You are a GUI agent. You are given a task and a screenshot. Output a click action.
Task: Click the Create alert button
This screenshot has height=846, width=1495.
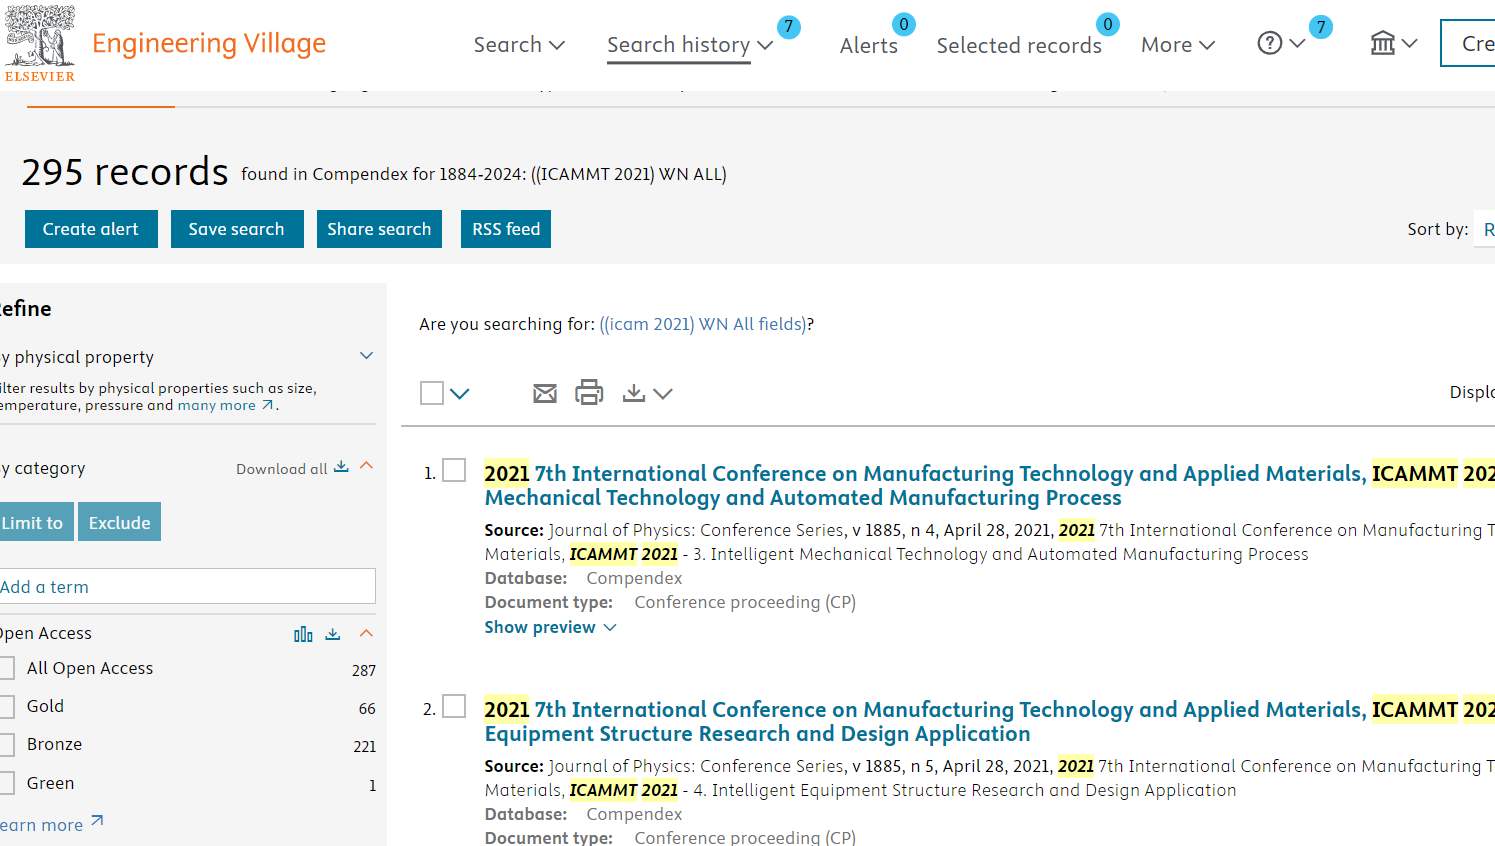click(91, 229)
